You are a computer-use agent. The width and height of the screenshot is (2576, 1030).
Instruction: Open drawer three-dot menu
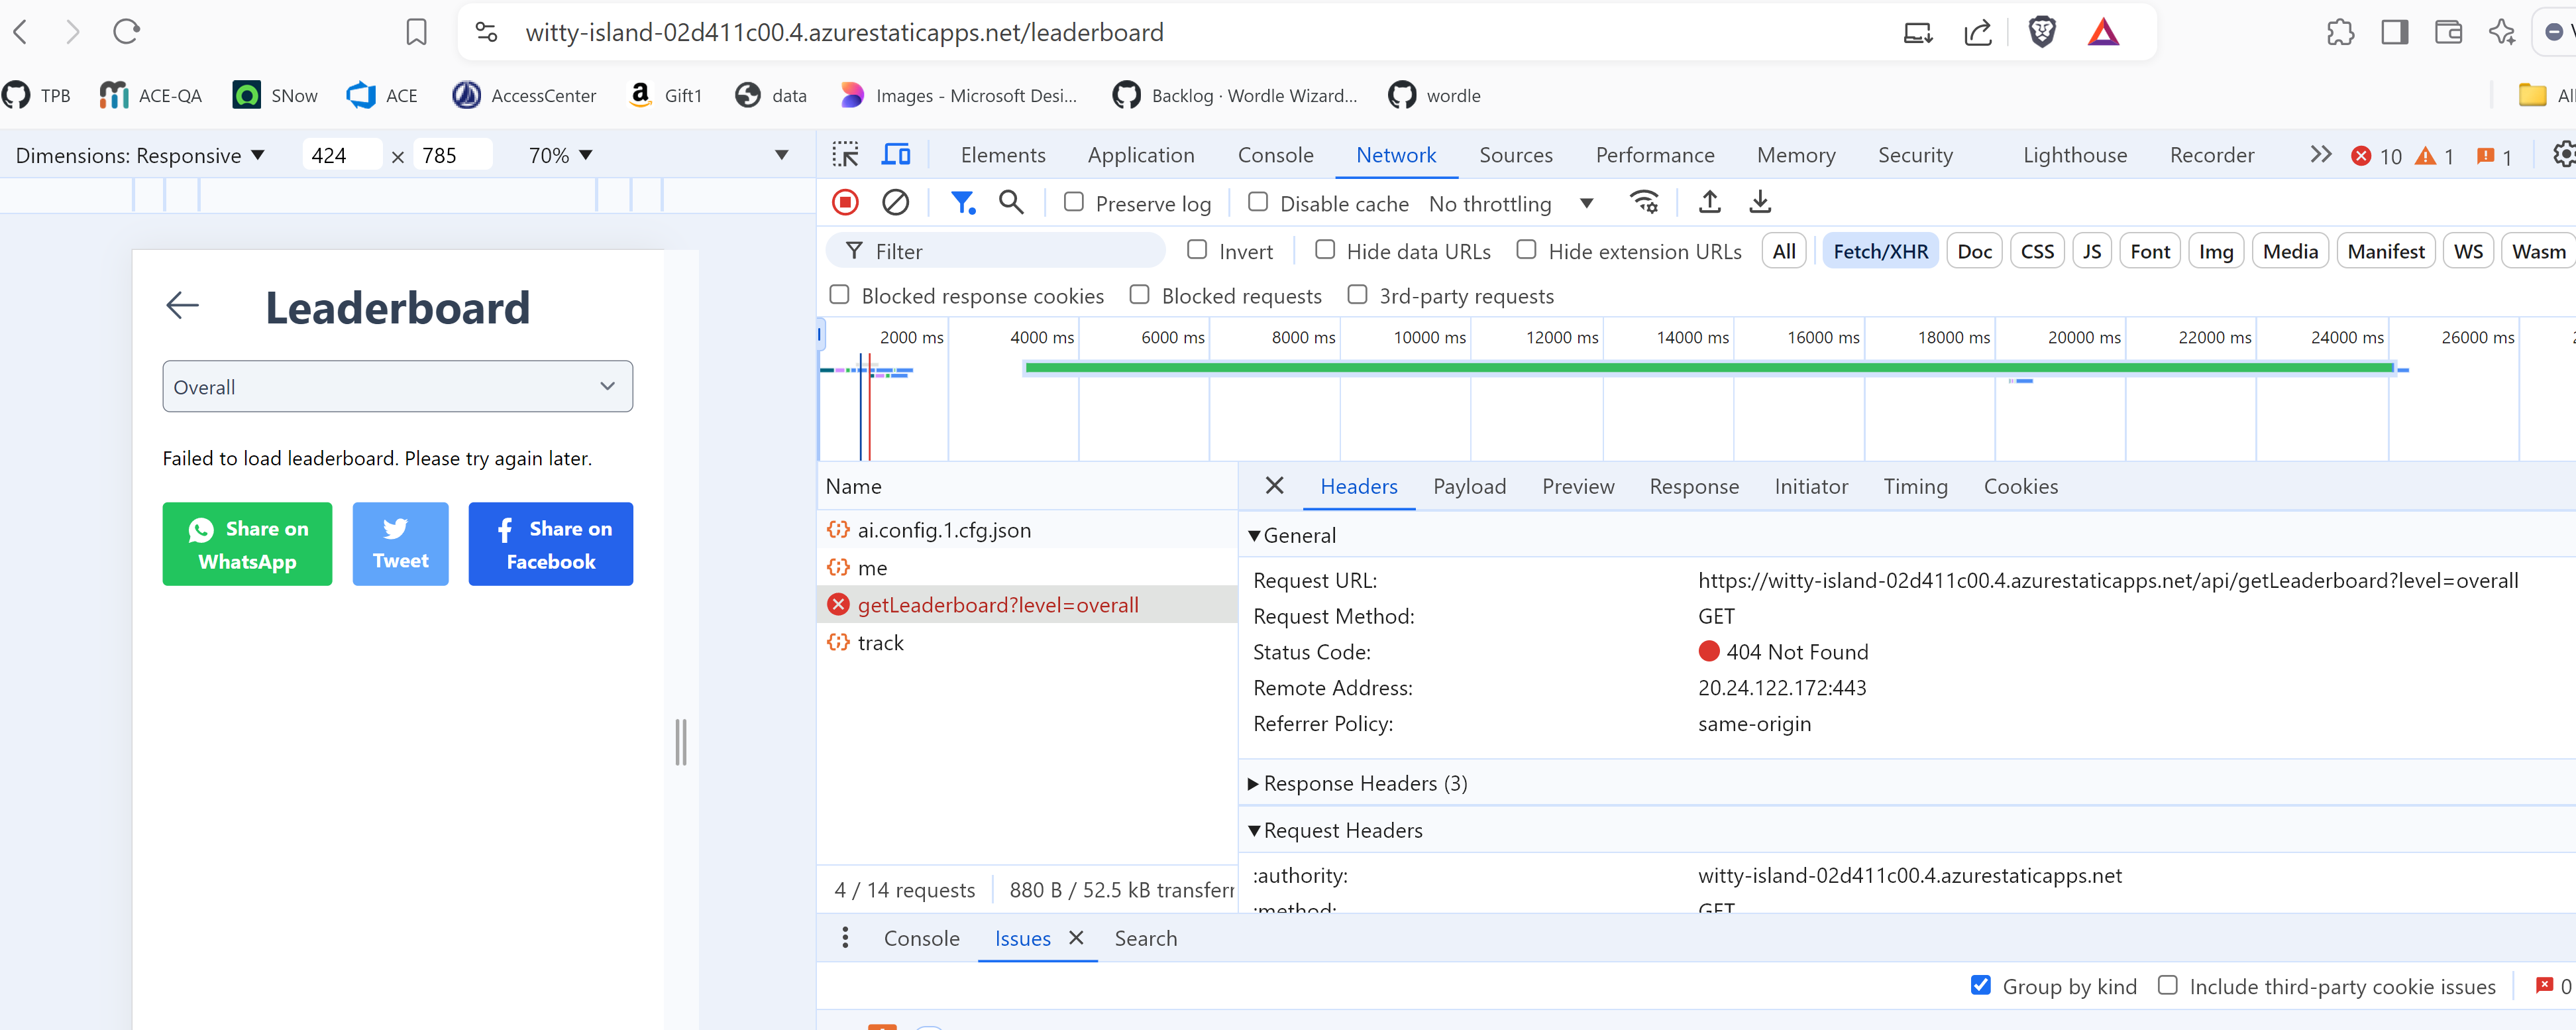(845, 937)
